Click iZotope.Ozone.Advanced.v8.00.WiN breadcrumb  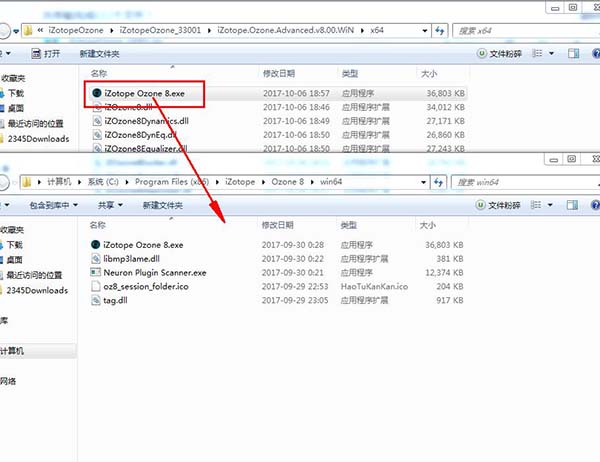[x=285, y=30]
